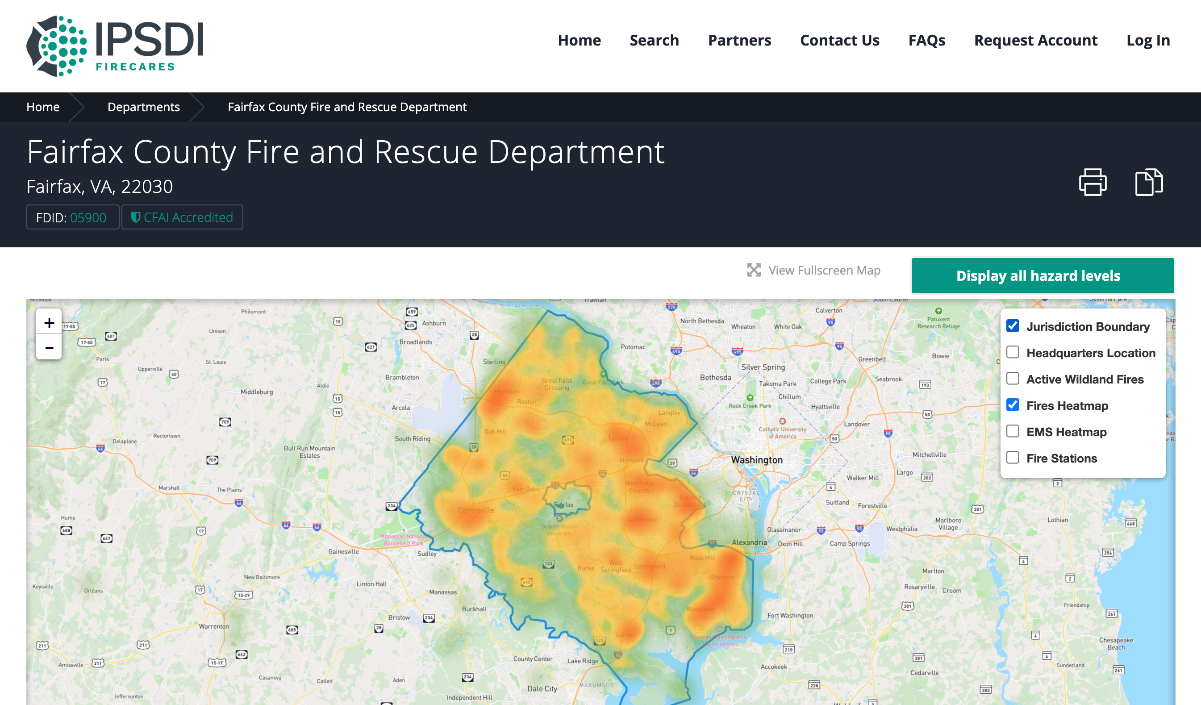The height and width of the screenshot is (705, 1201).
Task: Open the document export icon
Action: pos(1148,182)
